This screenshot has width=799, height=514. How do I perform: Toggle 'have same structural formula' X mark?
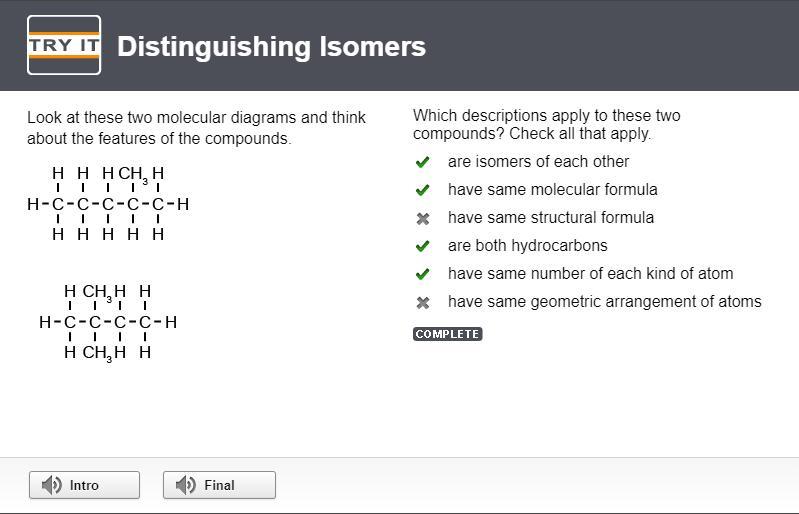click(x=422, y=219)
